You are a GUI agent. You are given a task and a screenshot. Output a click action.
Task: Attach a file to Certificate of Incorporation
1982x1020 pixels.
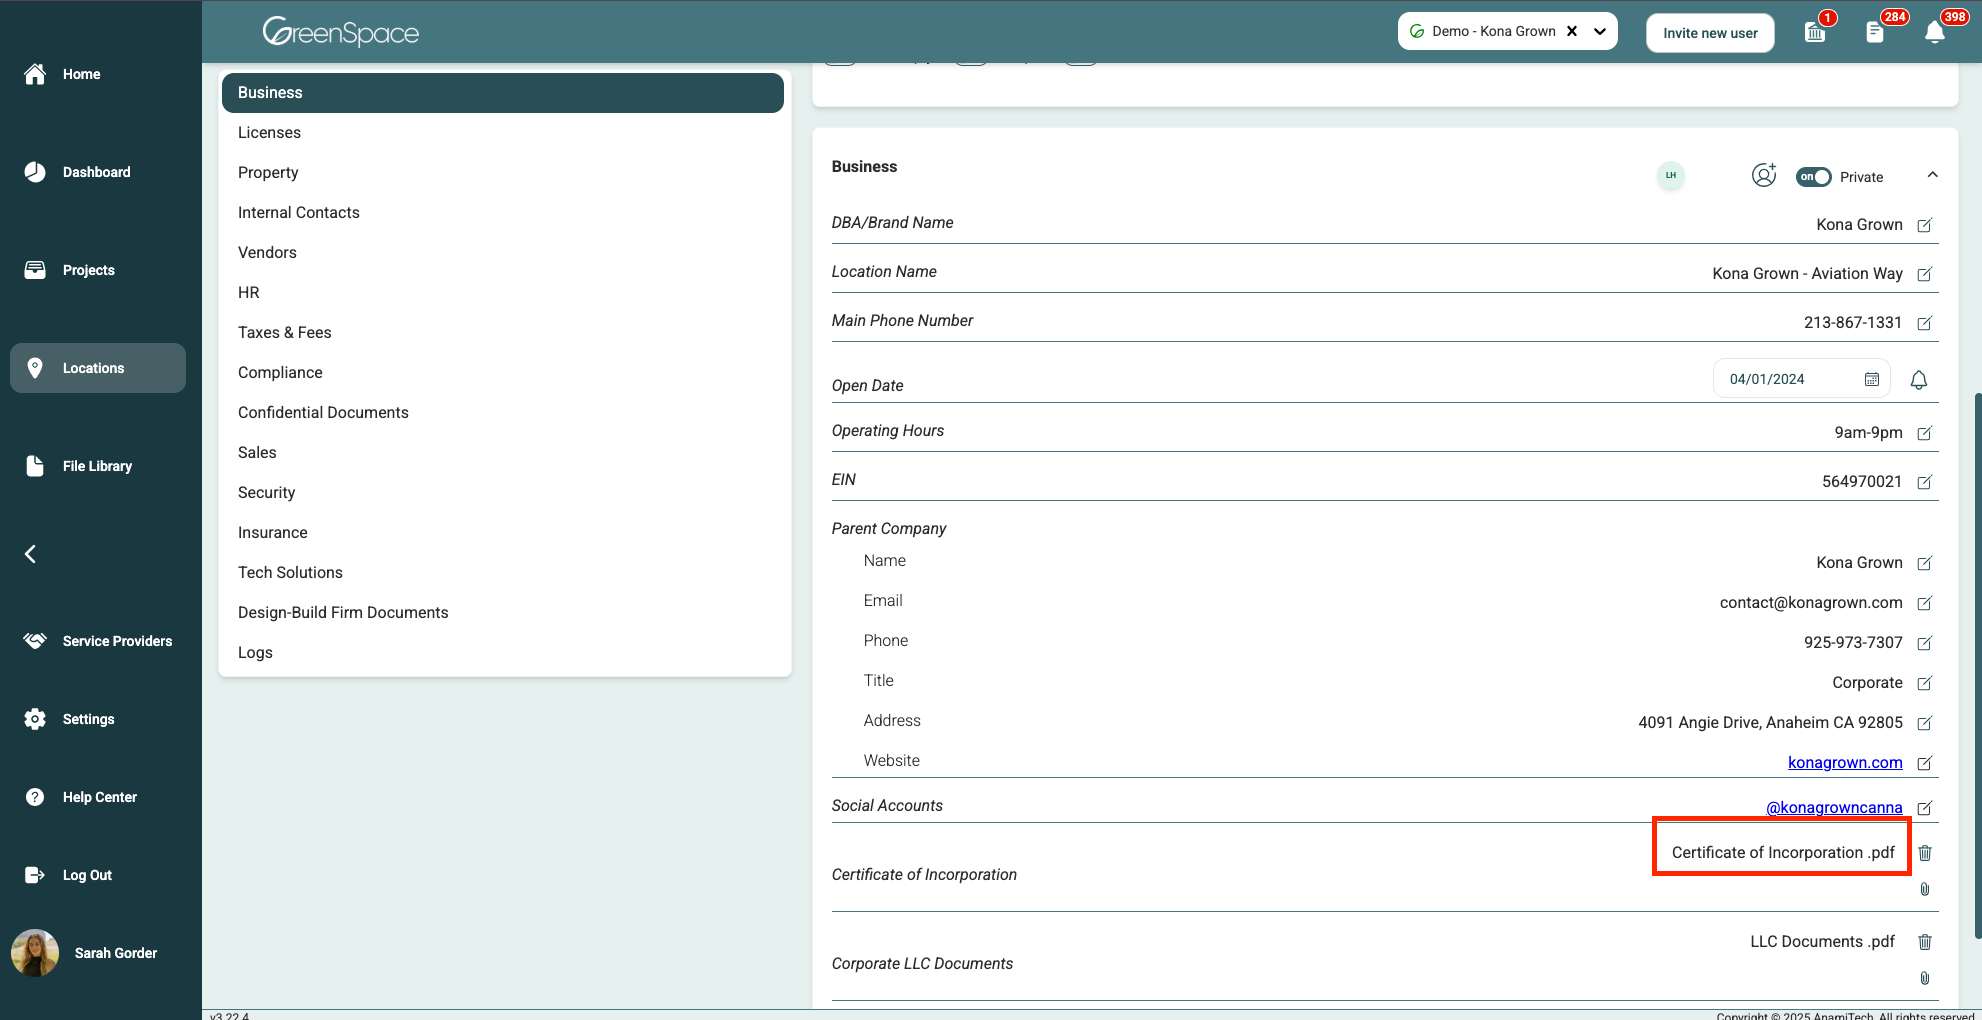click(x=1925, y=889)
